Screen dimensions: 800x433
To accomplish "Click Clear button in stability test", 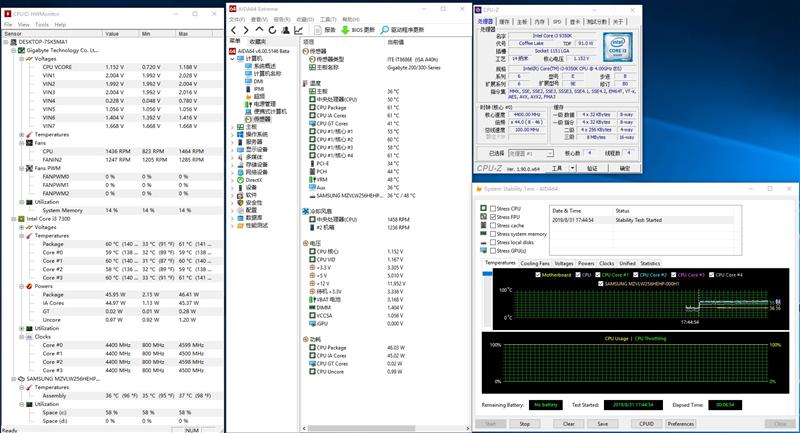I will pos(568,424).
